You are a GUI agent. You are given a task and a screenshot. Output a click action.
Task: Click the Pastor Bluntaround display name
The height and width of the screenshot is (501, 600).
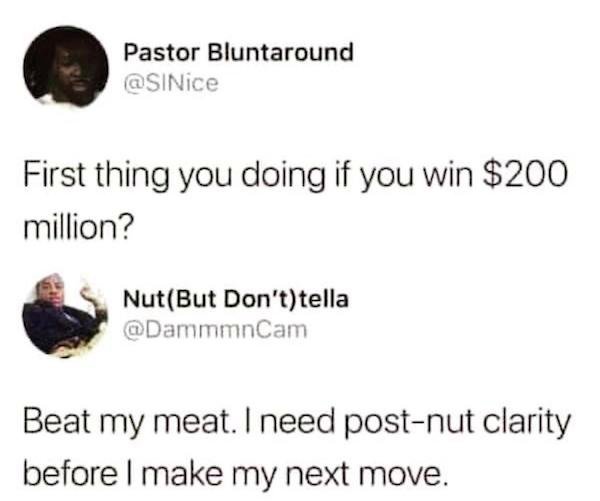238,52
